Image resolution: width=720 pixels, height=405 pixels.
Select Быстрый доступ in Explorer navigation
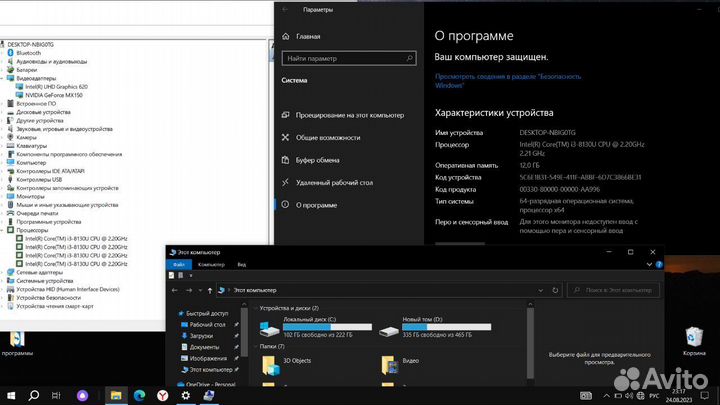tap(207, 313)
